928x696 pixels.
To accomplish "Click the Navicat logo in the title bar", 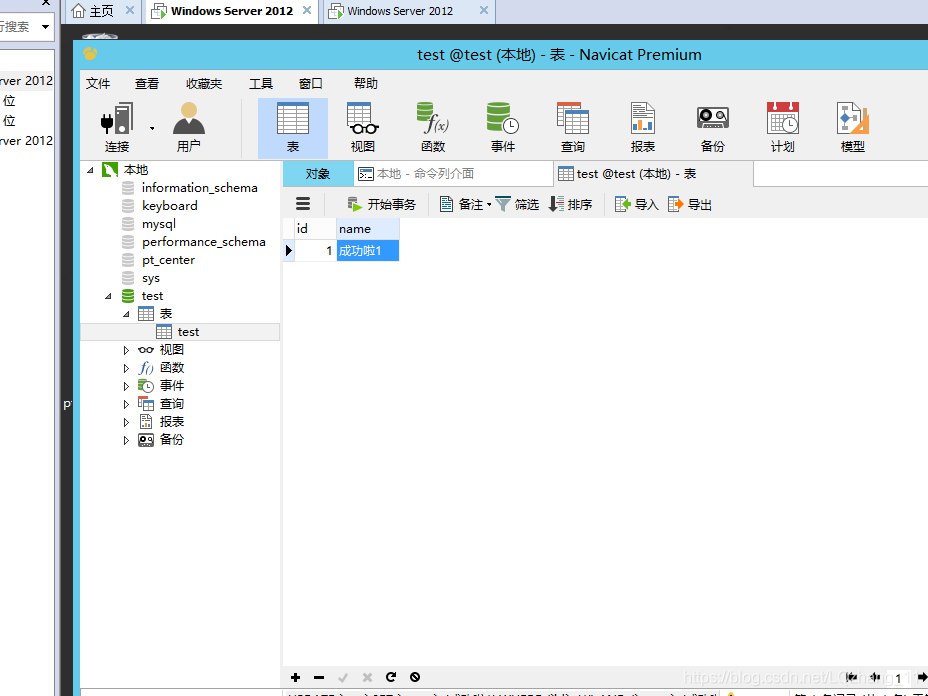I will tap(90, 54).
